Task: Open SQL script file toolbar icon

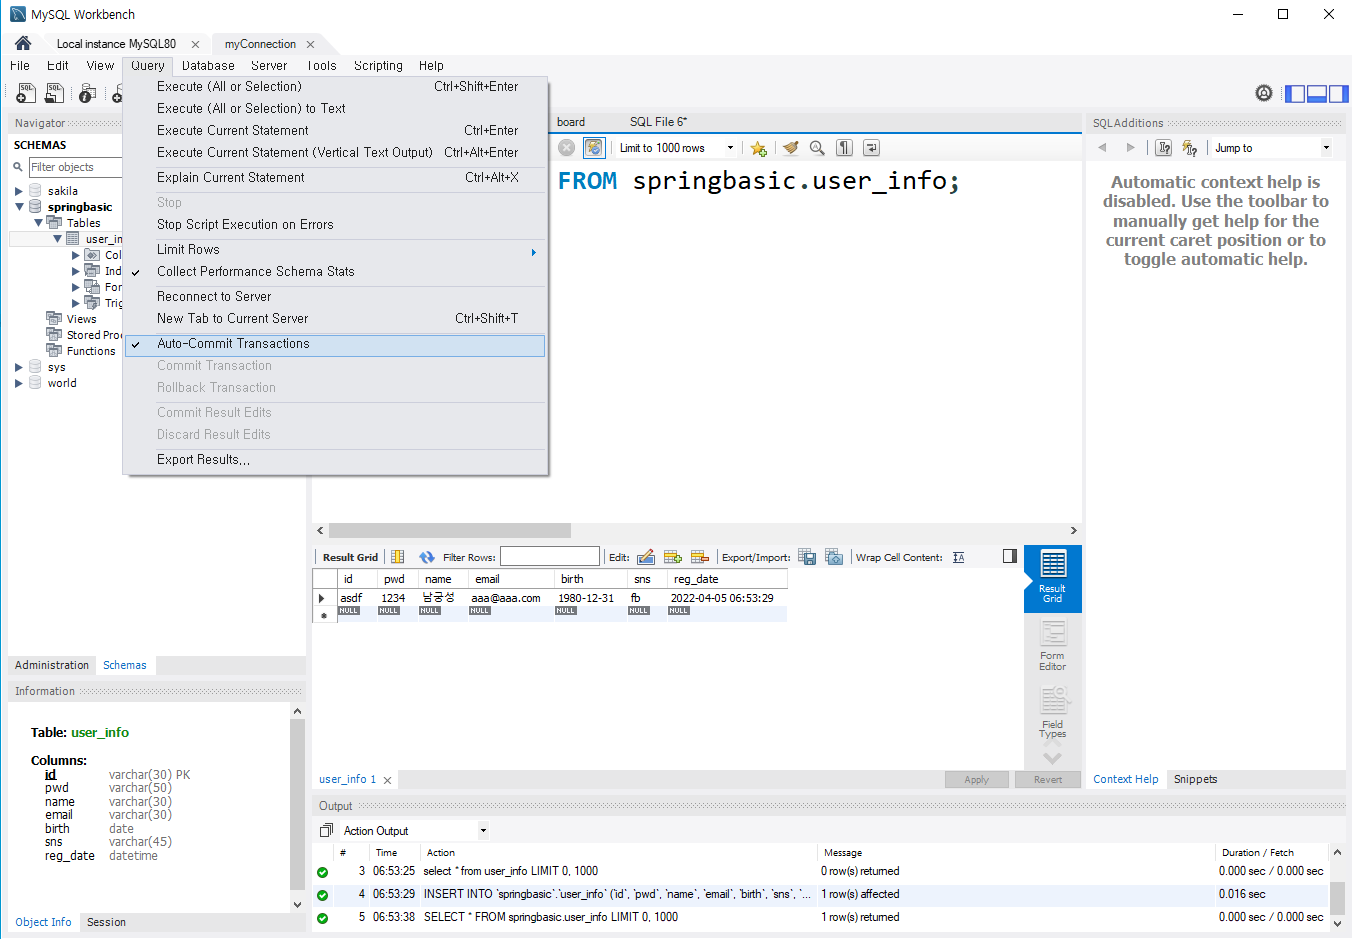Action: (x=55, y=93)
